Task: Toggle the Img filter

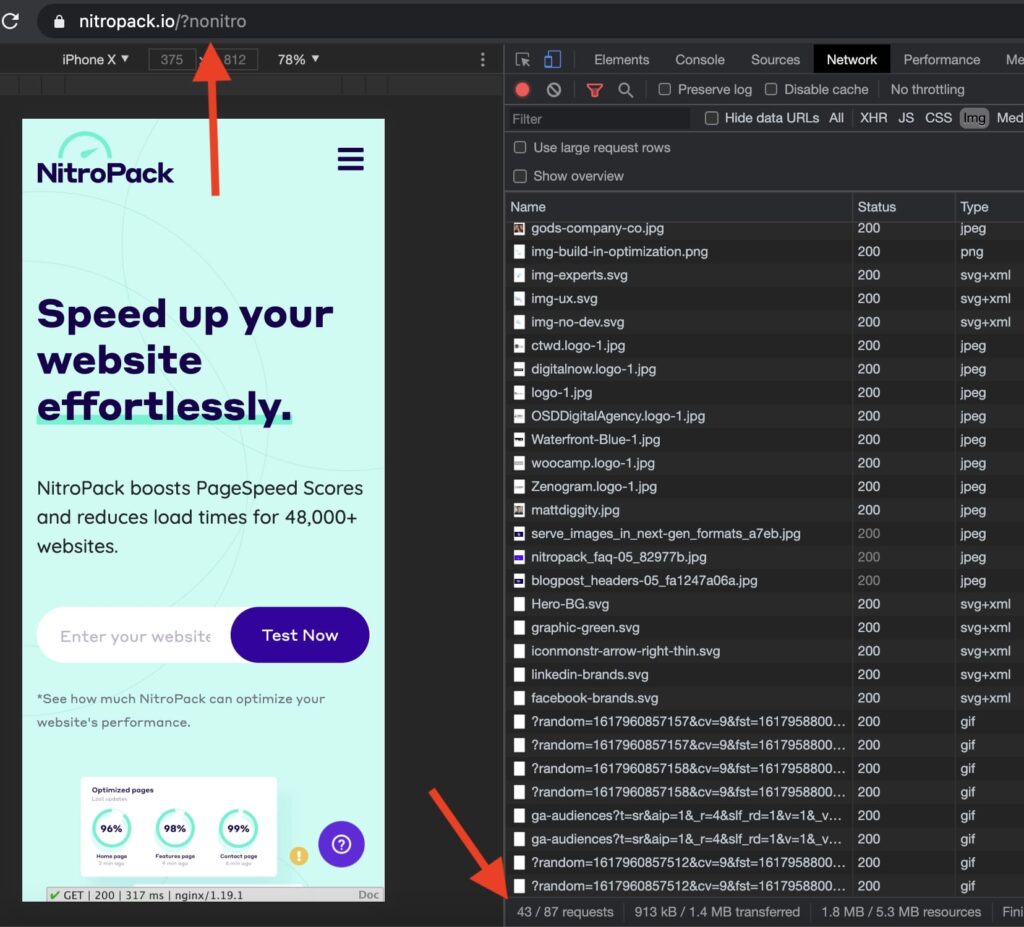Action: pos(974,118)
